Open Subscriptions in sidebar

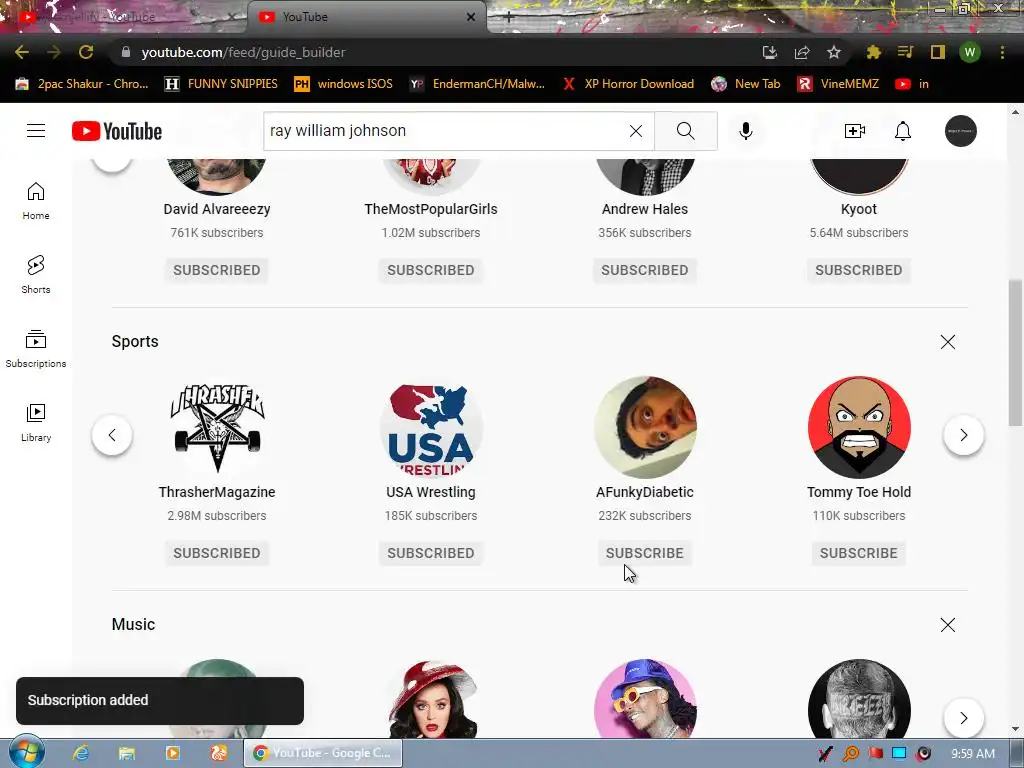pyautogui.click(x=36, y=349)
